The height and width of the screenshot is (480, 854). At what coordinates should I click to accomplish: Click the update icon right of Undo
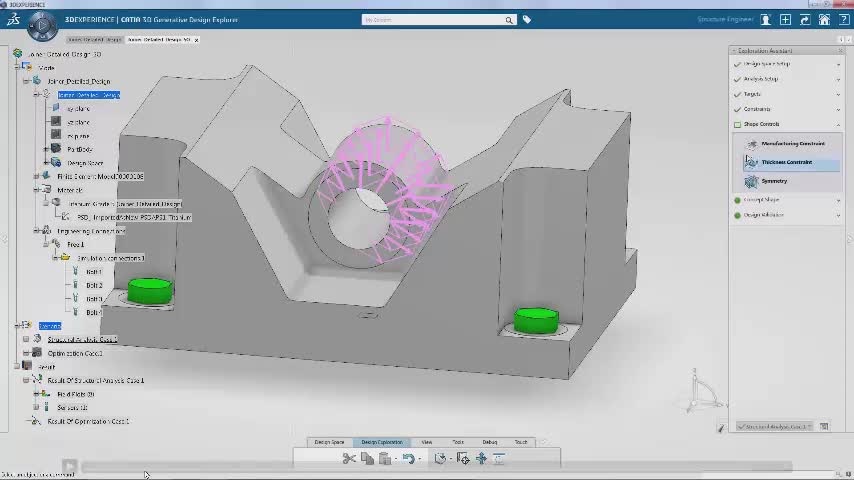440,459
